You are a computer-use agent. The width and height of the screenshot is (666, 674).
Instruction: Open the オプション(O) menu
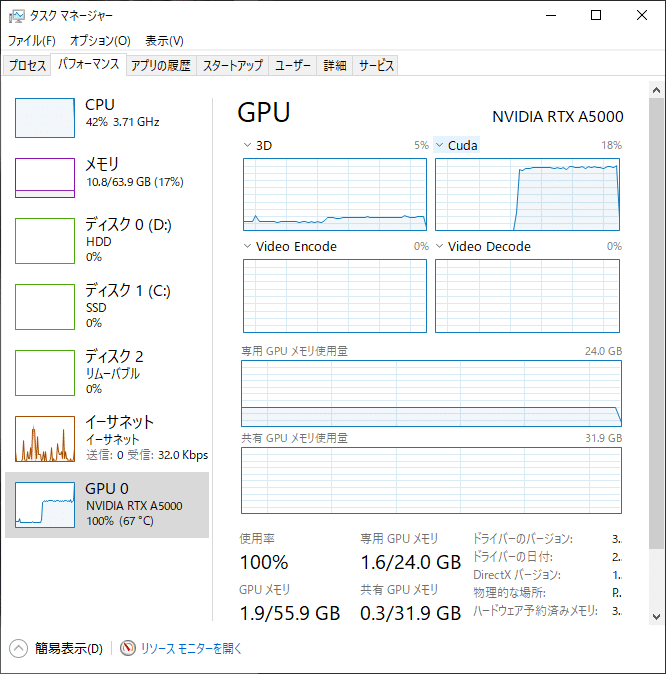(x=100, y=40)
